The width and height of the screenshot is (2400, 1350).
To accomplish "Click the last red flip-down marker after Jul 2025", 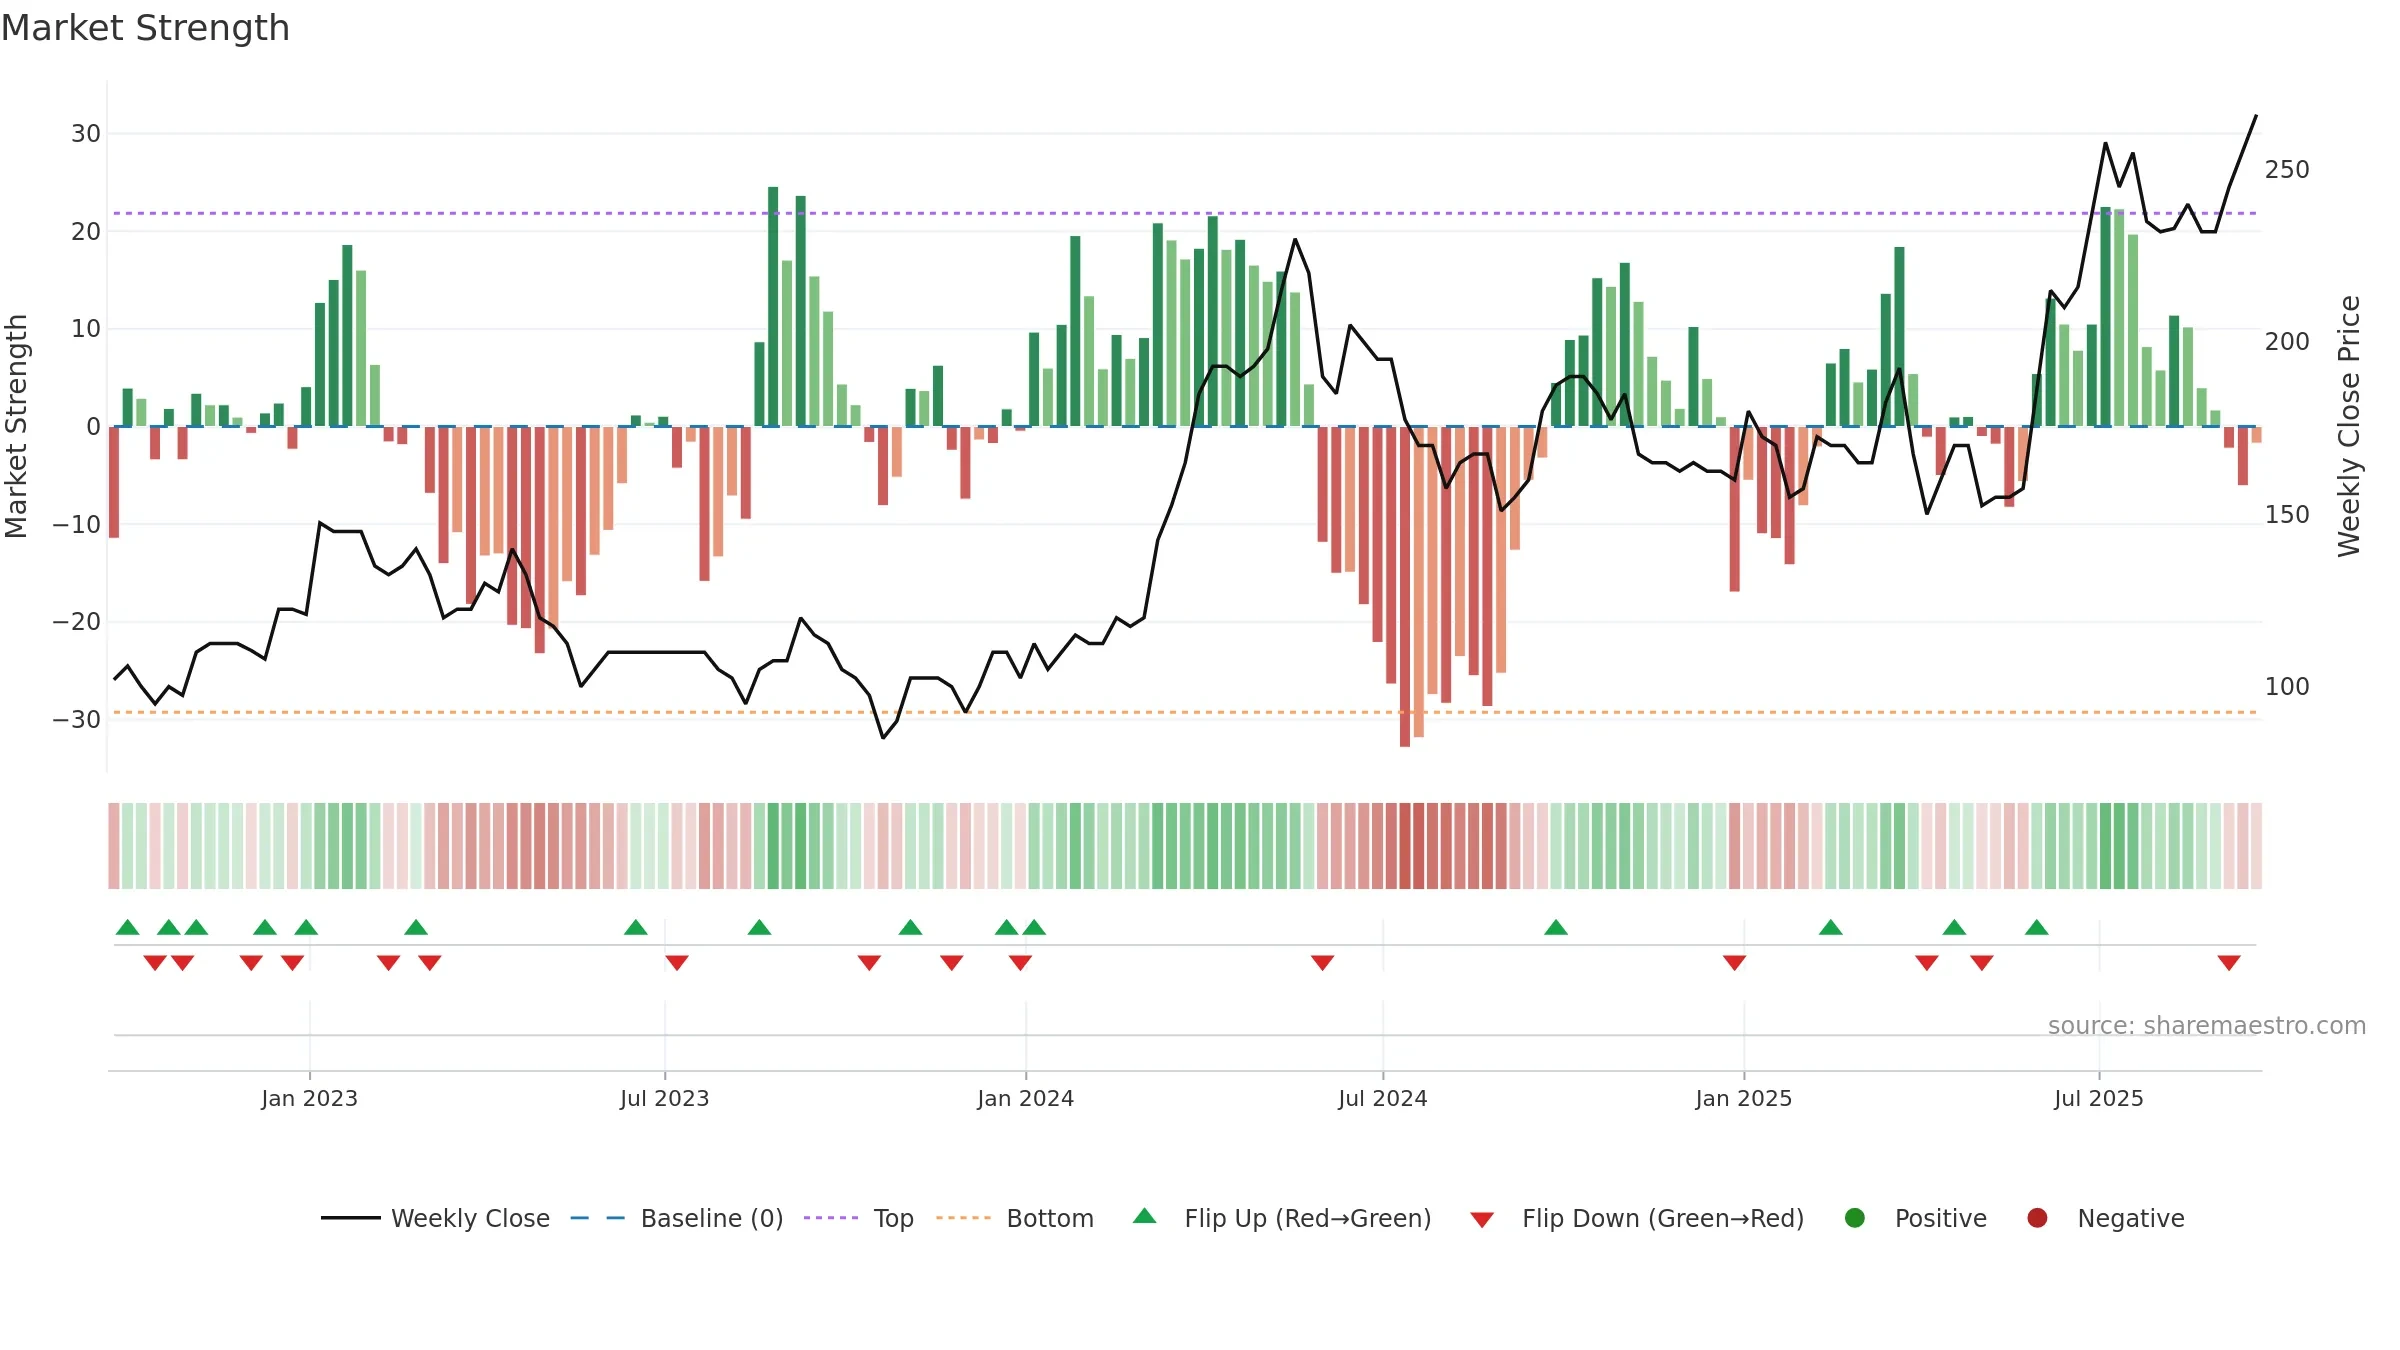I will [x=2229, y=963].
